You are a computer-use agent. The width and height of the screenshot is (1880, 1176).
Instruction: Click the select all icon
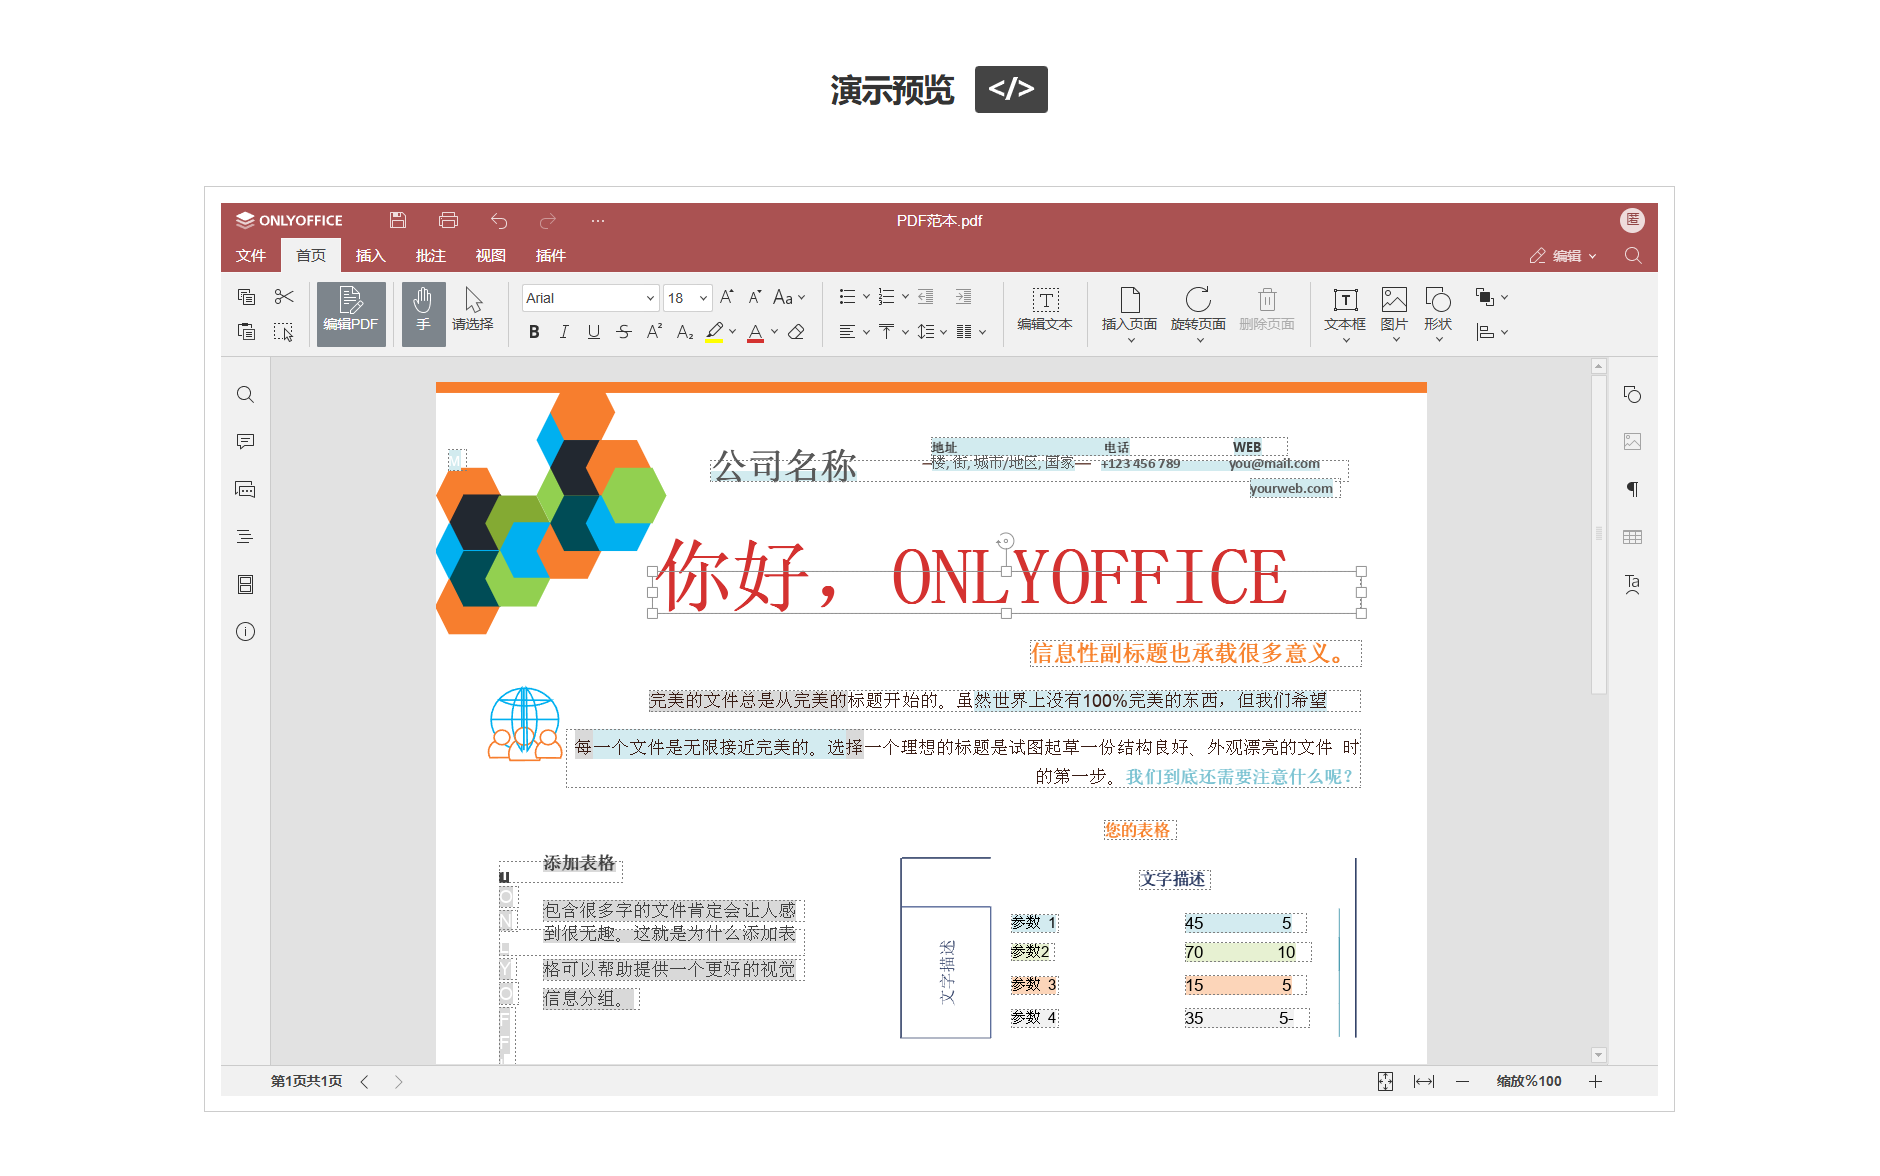pos(284,331)
